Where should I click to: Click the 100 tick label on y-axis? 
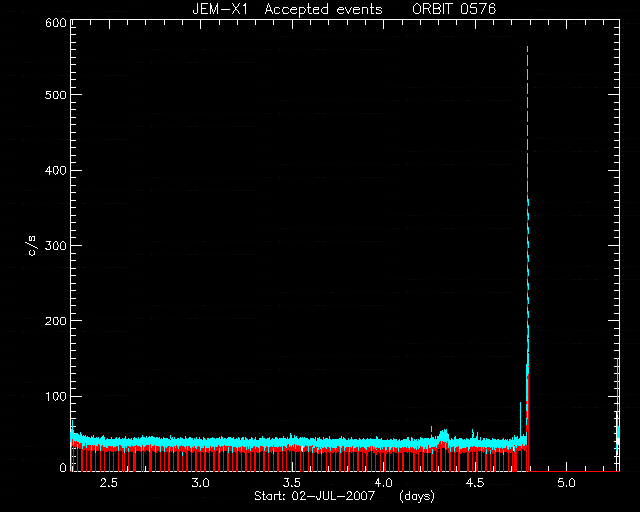coord(56,396)
